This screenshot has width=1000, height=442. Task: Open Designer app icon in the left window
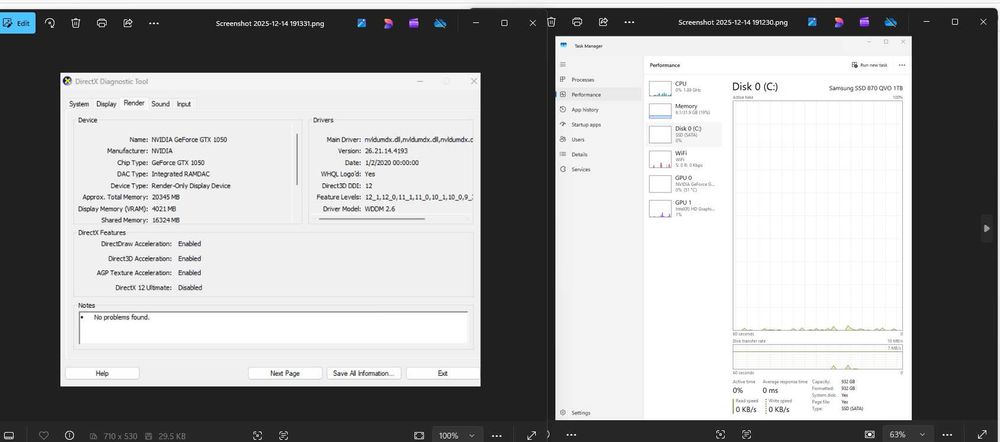tap(388, 23)
